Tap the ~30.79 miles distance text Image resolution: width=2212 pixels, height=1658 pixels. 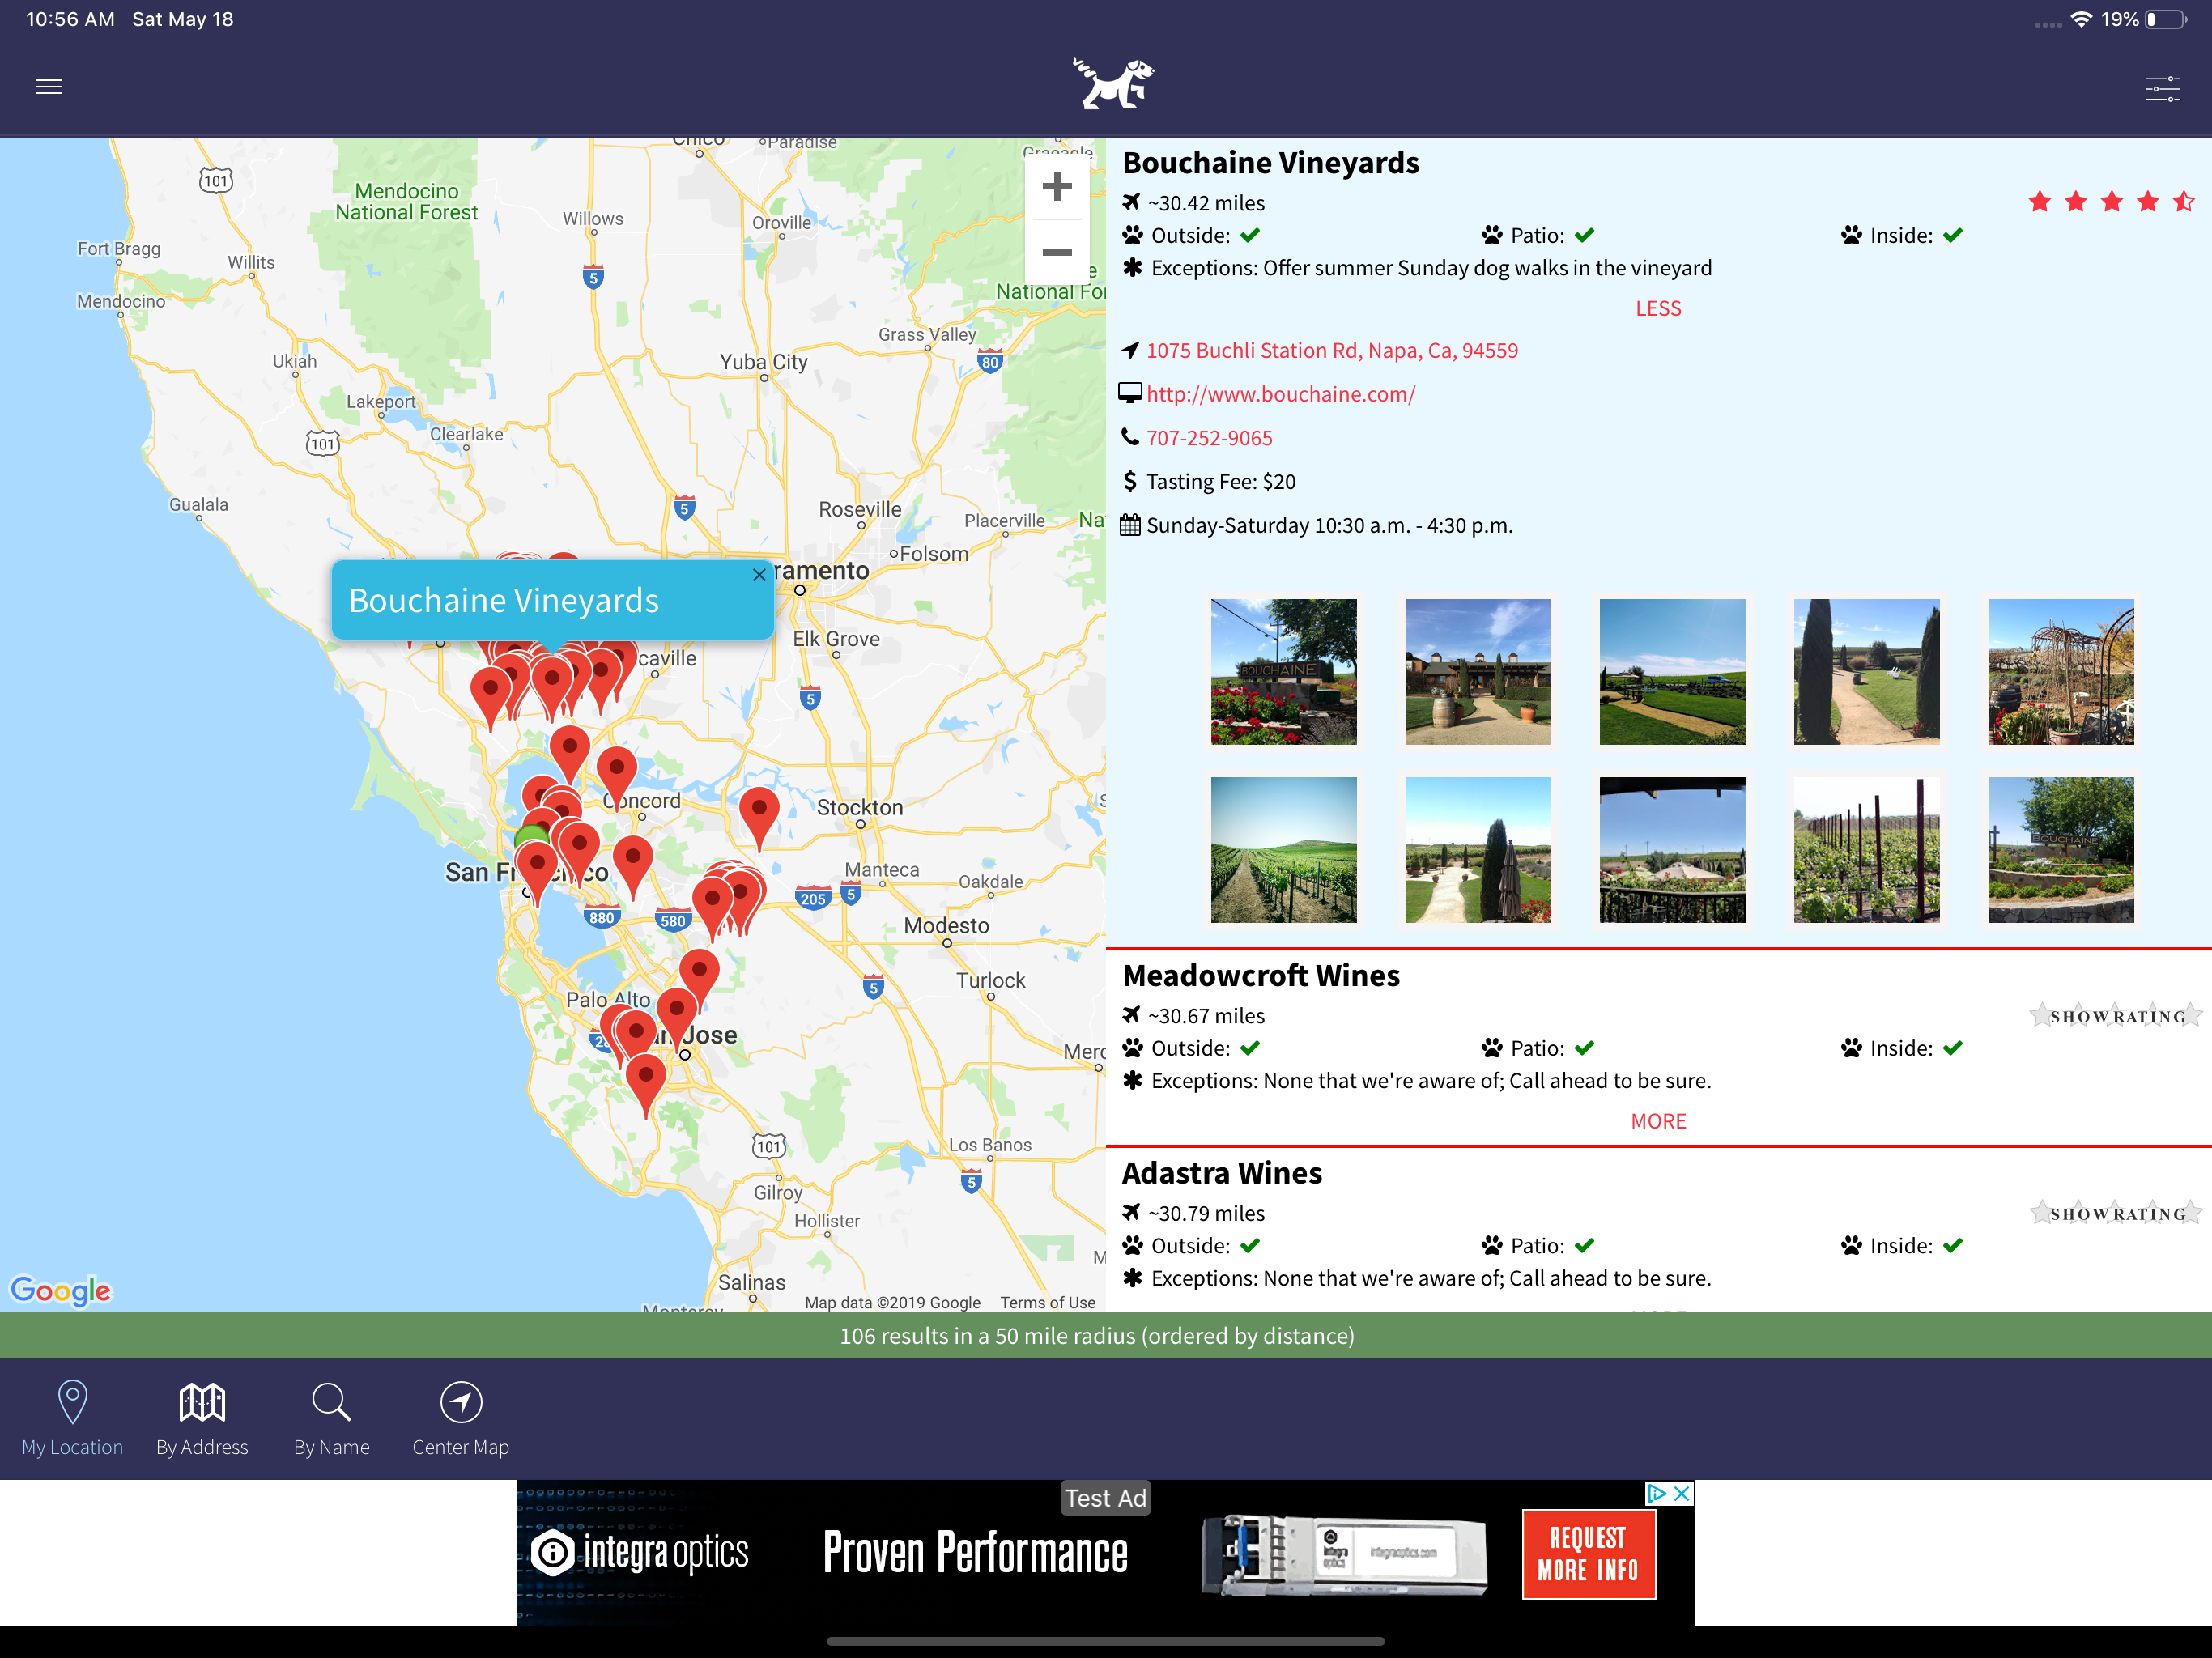coord(1206,1214)
